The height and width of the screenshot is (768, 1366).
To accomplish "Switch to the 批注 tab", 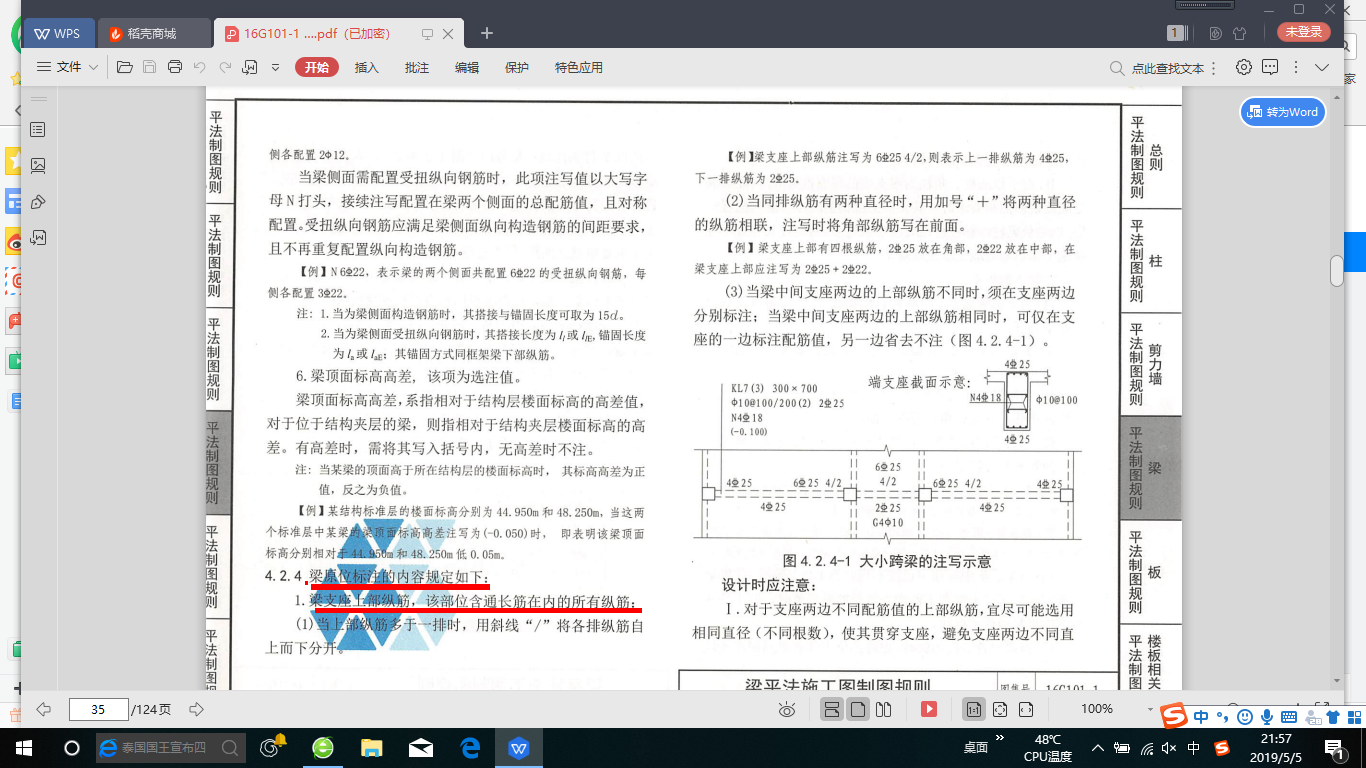I will pos(417,68).
